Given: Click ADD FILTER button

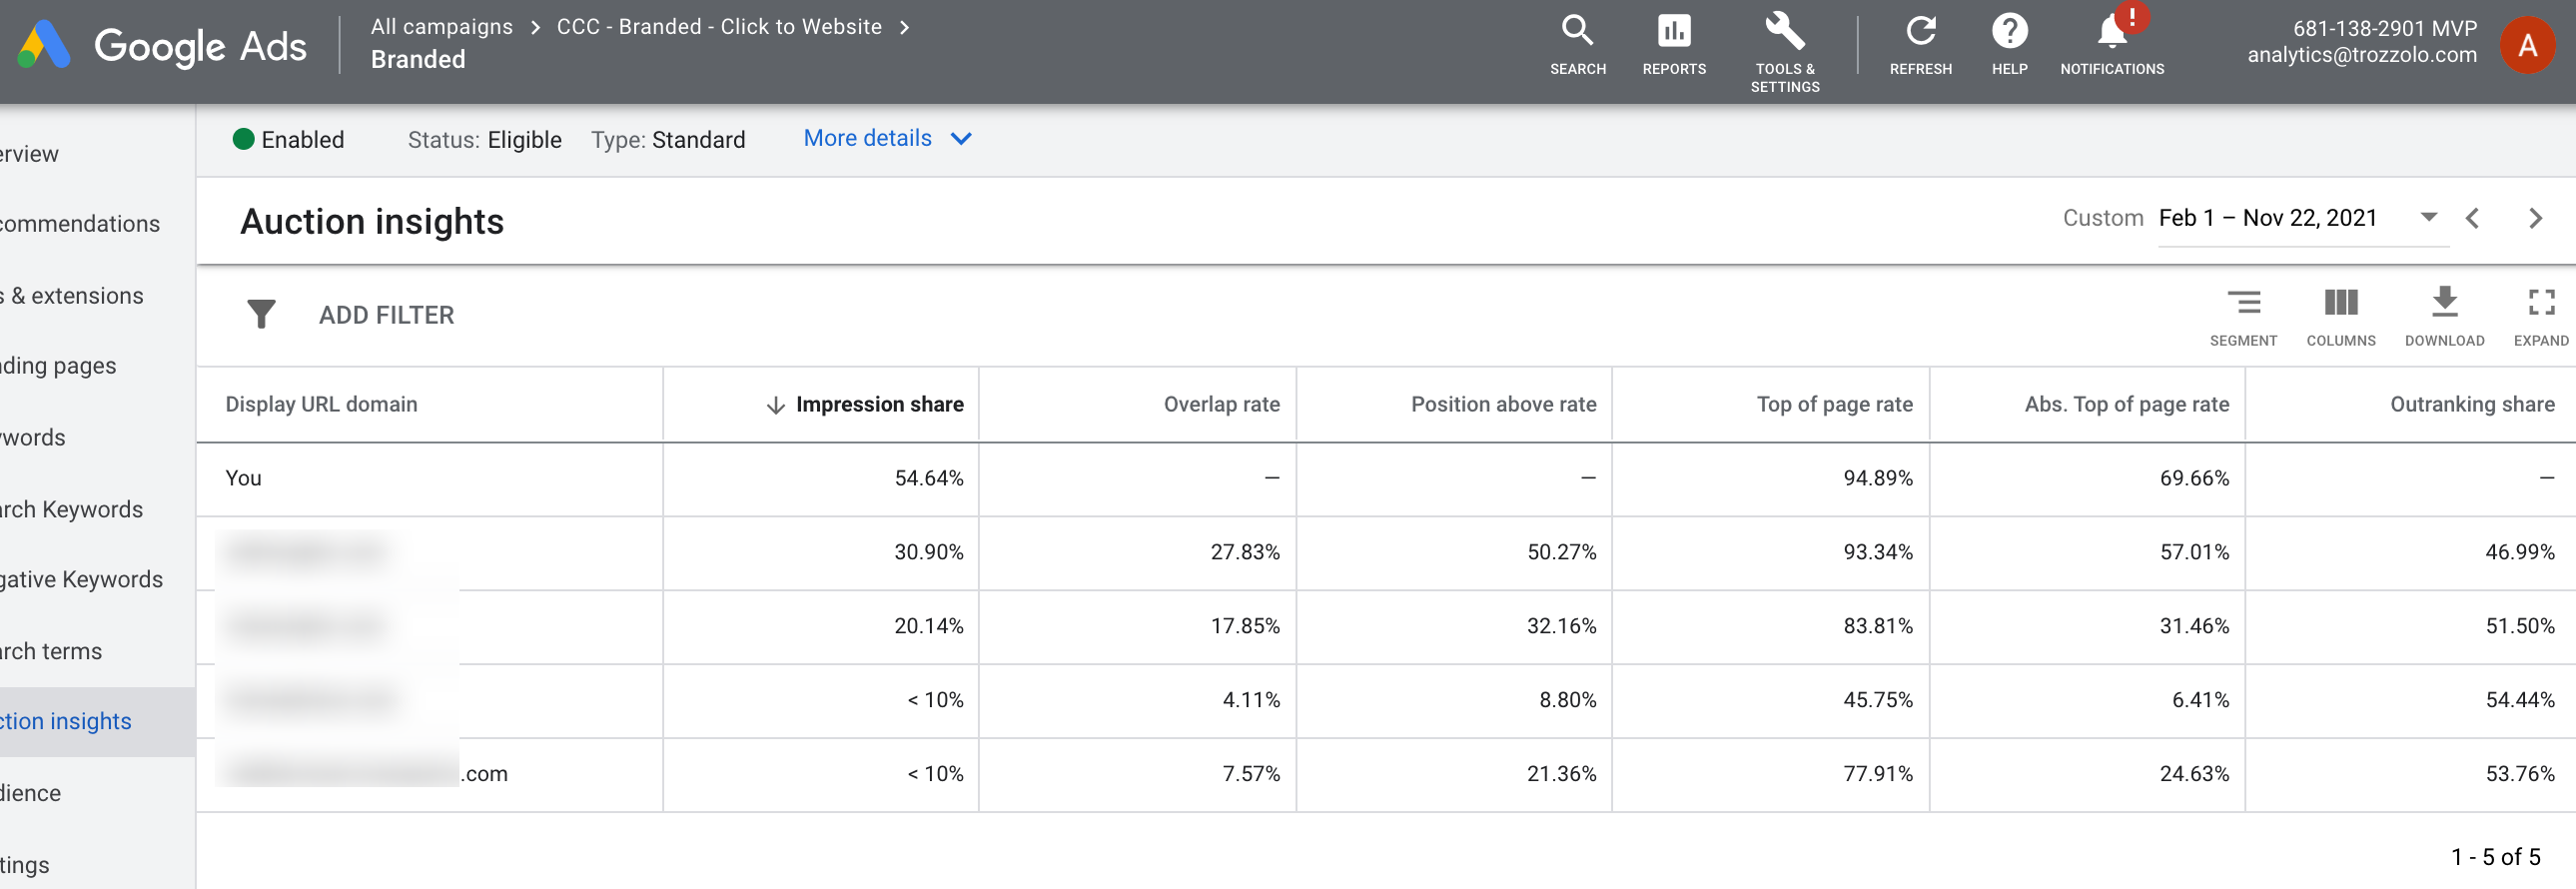Looking at the screenshot, I should (x=386, y=315).
